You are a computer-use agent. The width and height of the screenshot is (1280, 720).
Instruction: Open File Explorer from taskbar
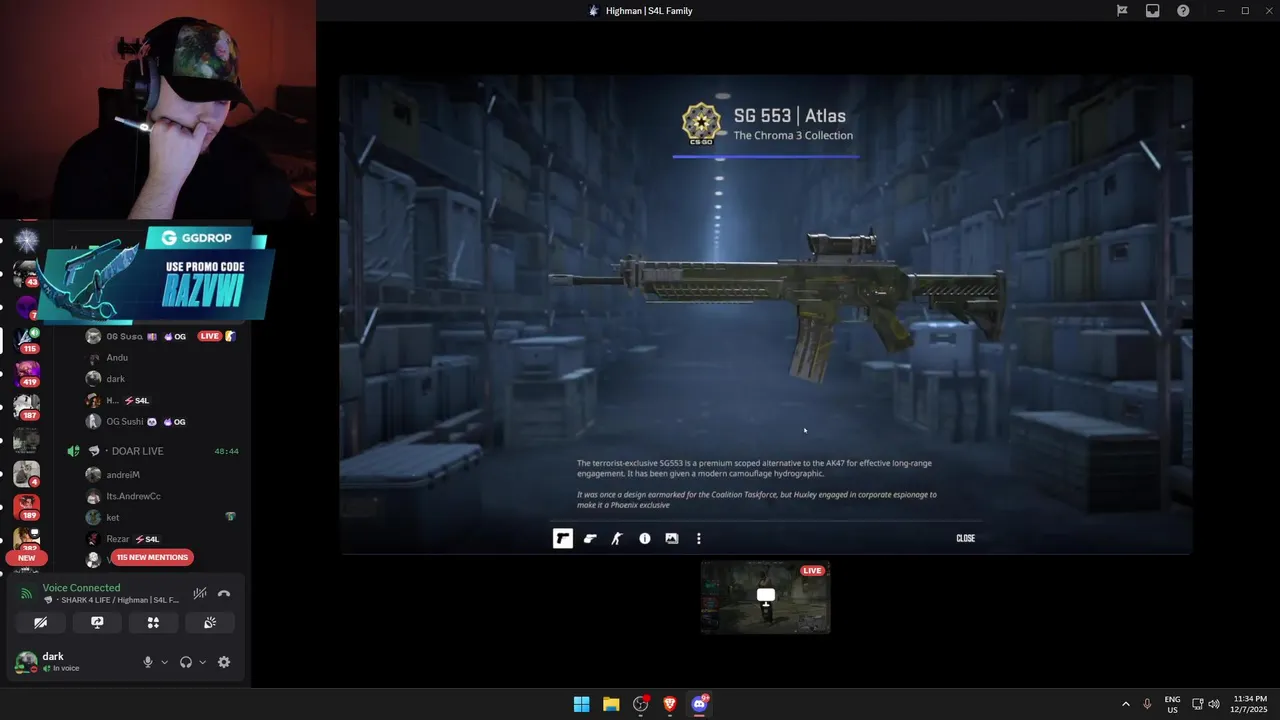click(x=611, y=704)
